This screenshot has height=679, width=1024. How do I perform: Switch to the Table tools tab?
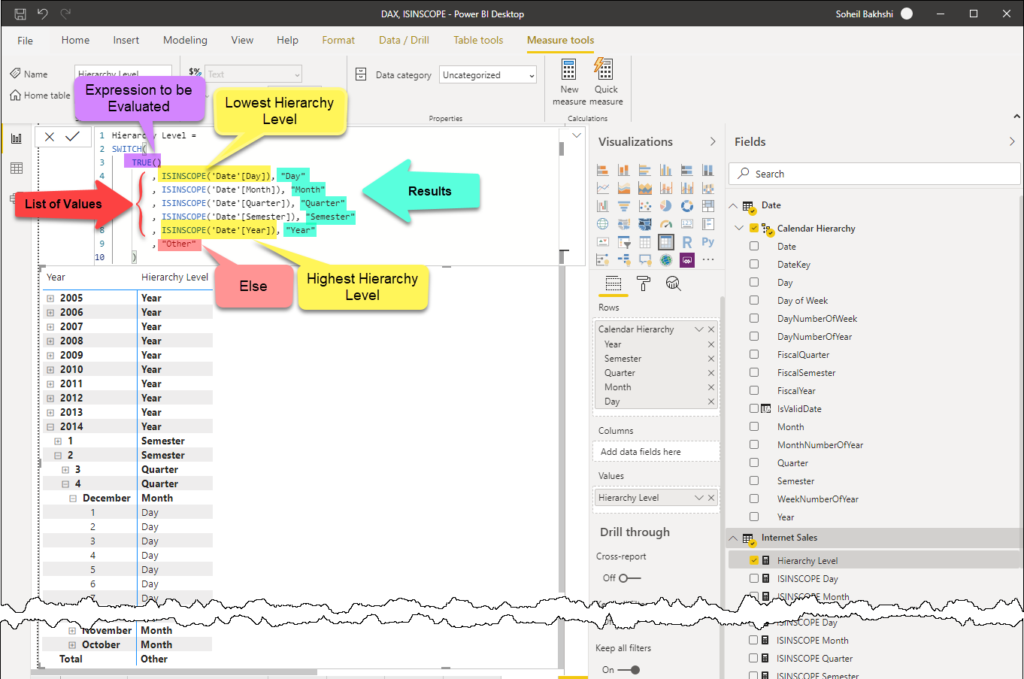(478, 40)
